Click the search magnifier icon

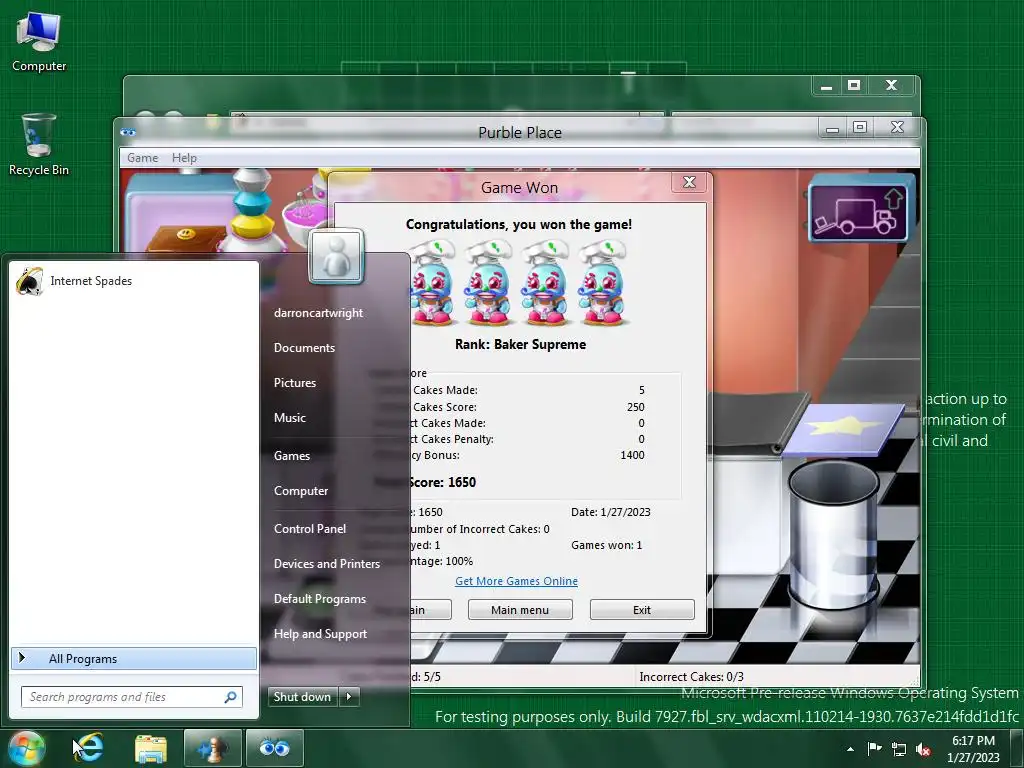pyautogui.click(x=230, y=697)
